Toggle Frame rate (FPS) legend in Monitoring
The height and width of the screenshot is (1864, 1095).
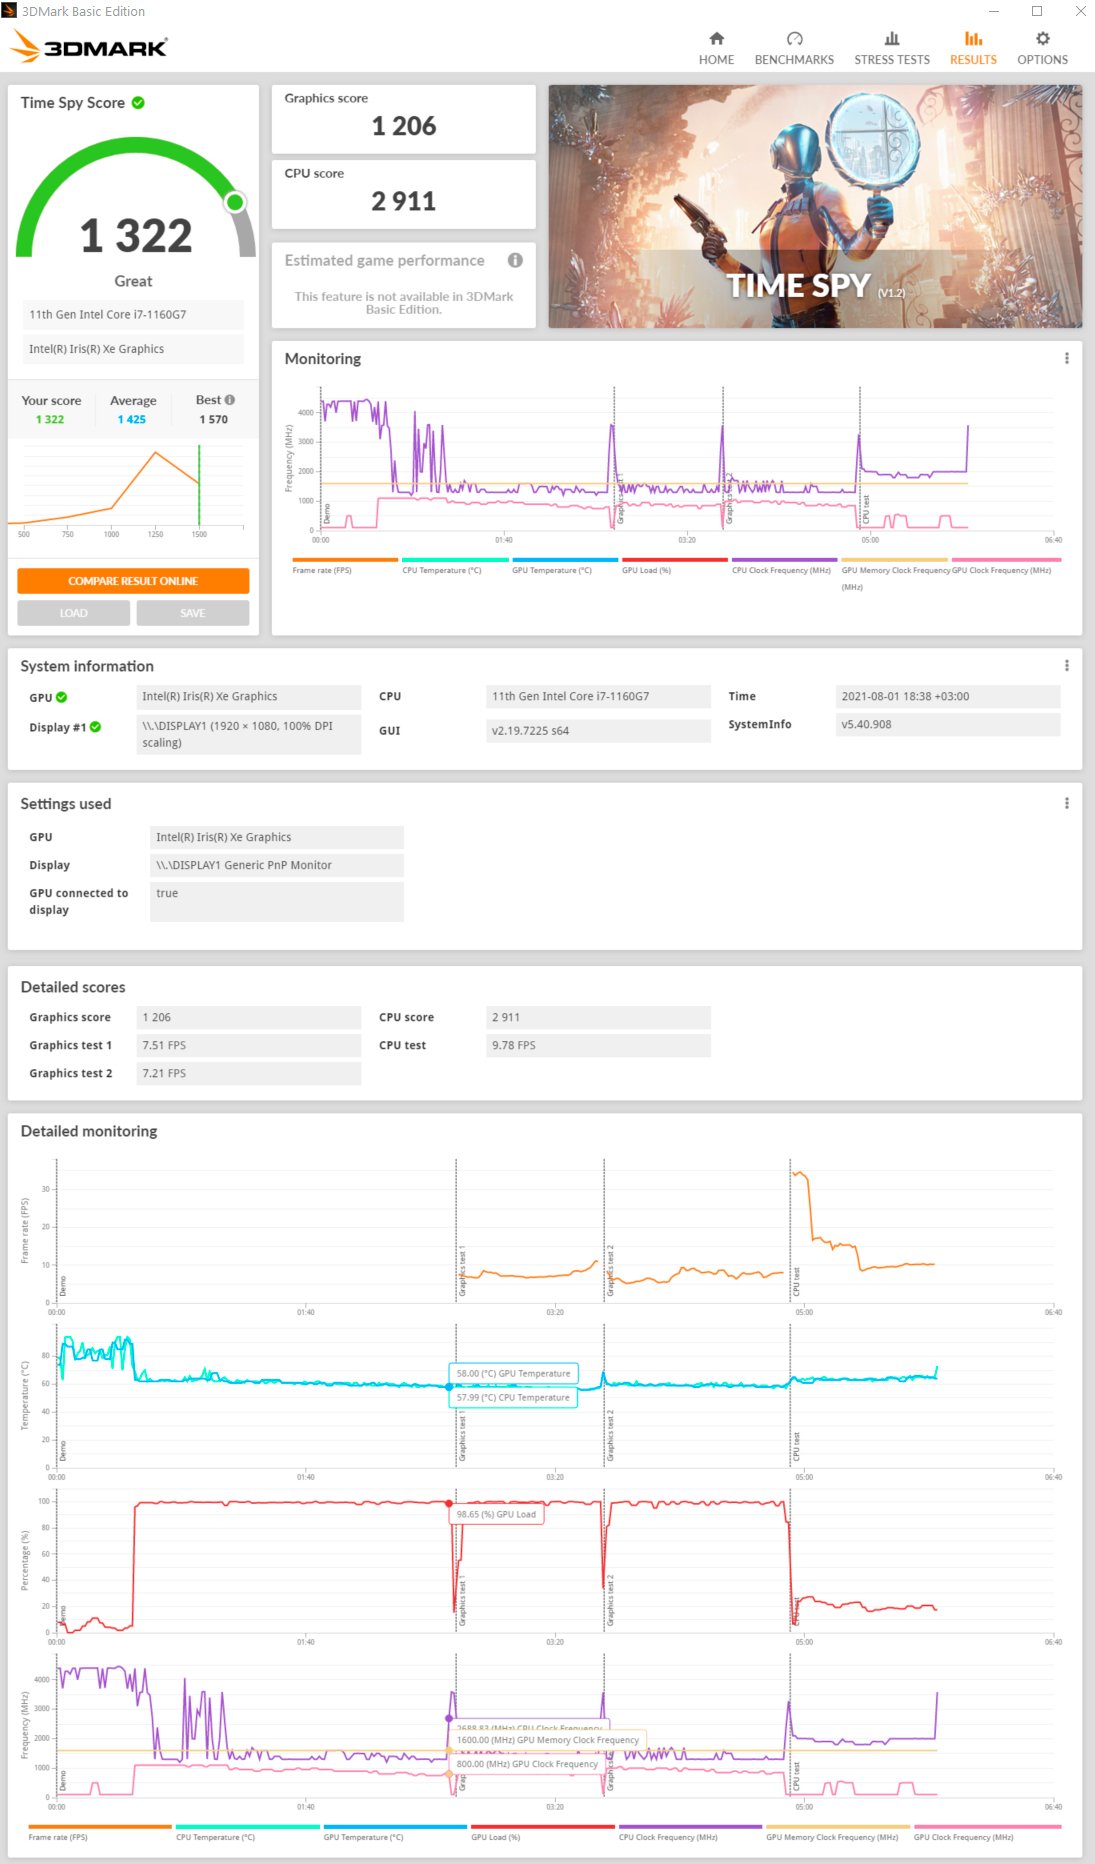(345, 565)
